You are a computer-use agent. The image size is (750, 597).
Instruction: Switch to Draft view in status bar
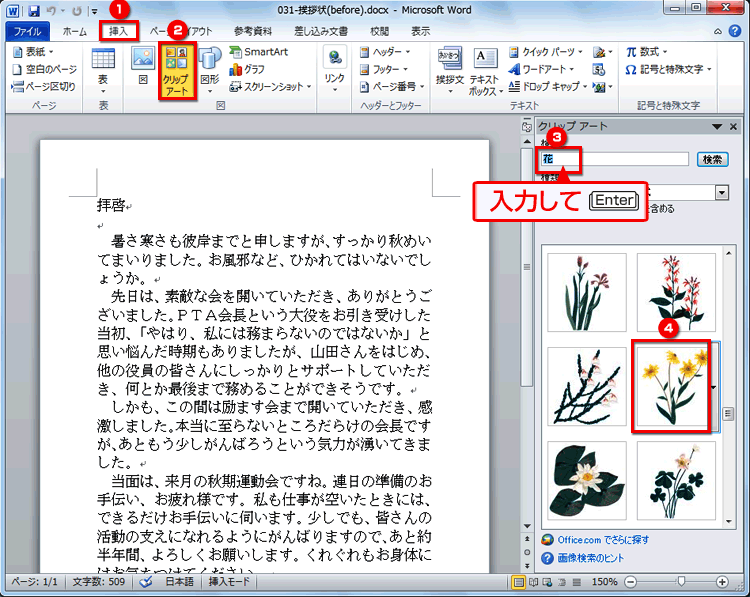coord(577,582)
